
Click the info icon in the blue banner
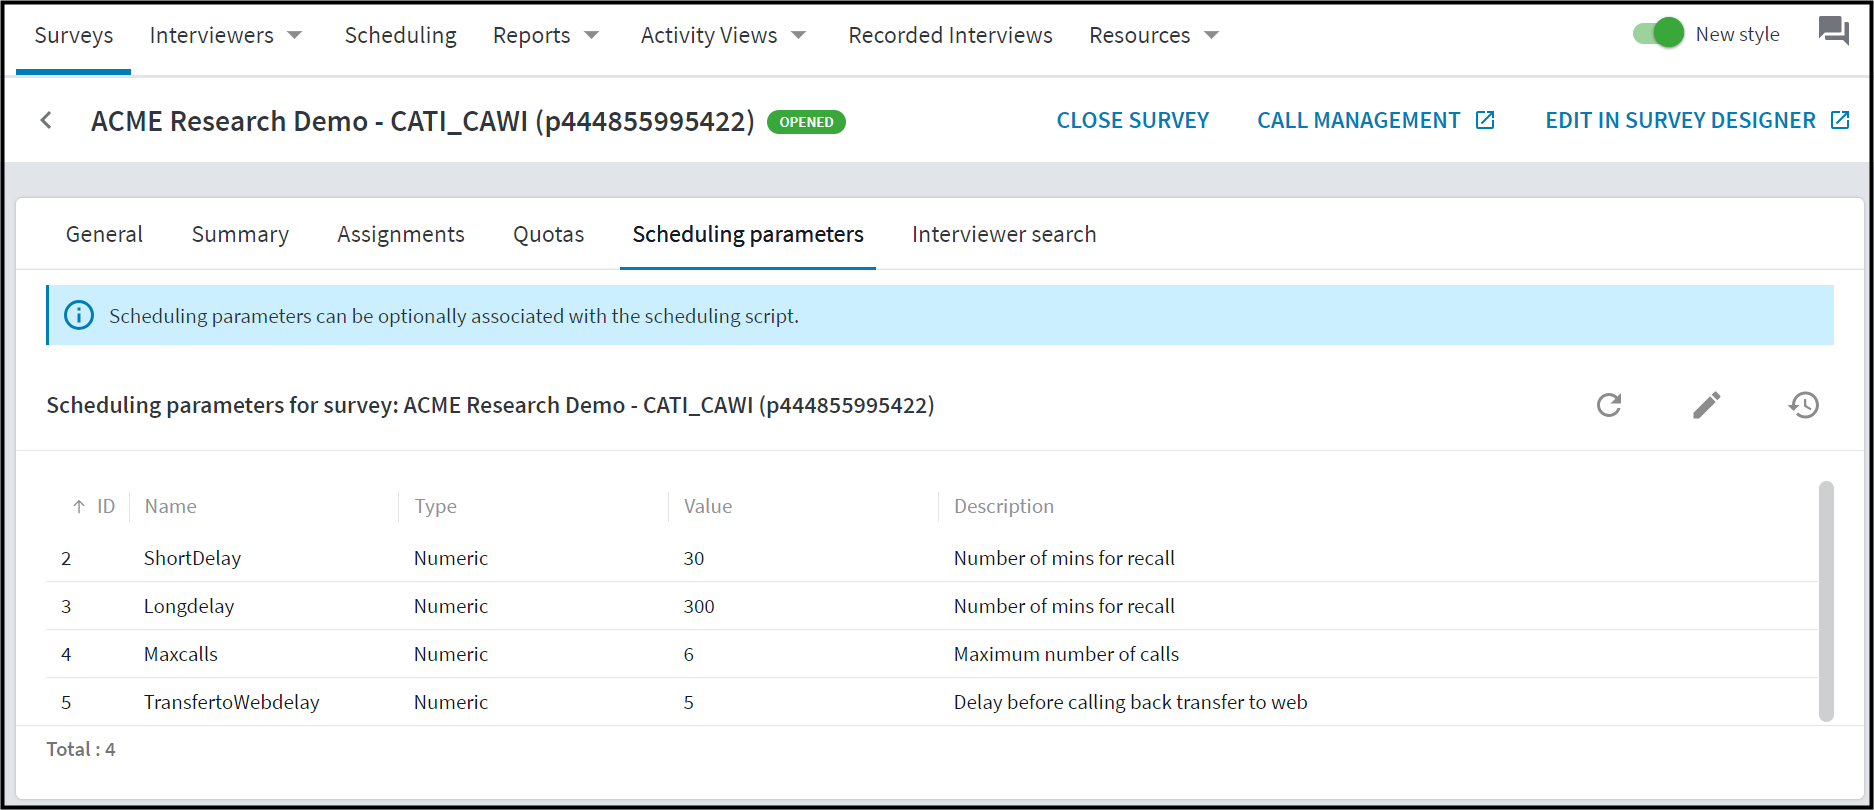click(x=79, y=315)
